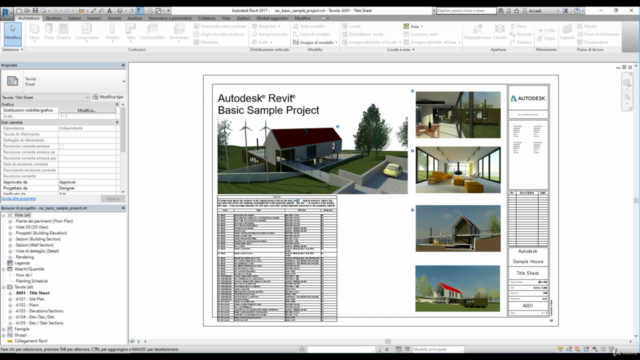Select the Finestra window tool

(x=64, y=32)
